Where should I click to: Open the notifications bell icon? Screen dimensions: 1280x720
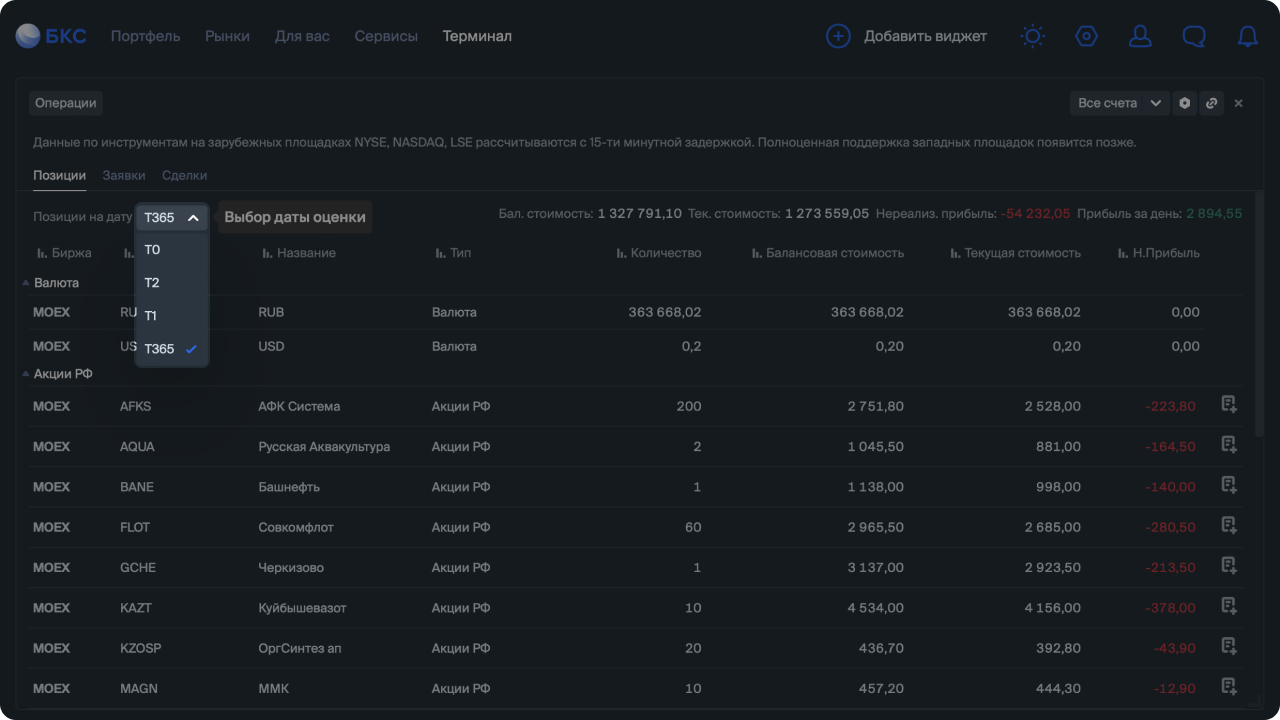coord(1248,36)
